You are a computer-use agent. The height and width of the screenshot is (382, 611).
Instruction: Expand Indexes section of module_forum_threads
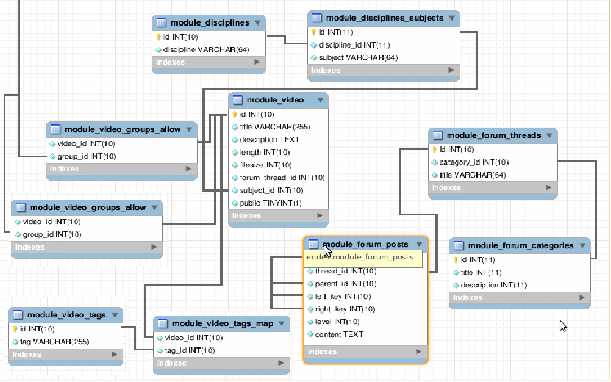pos(549,187)
